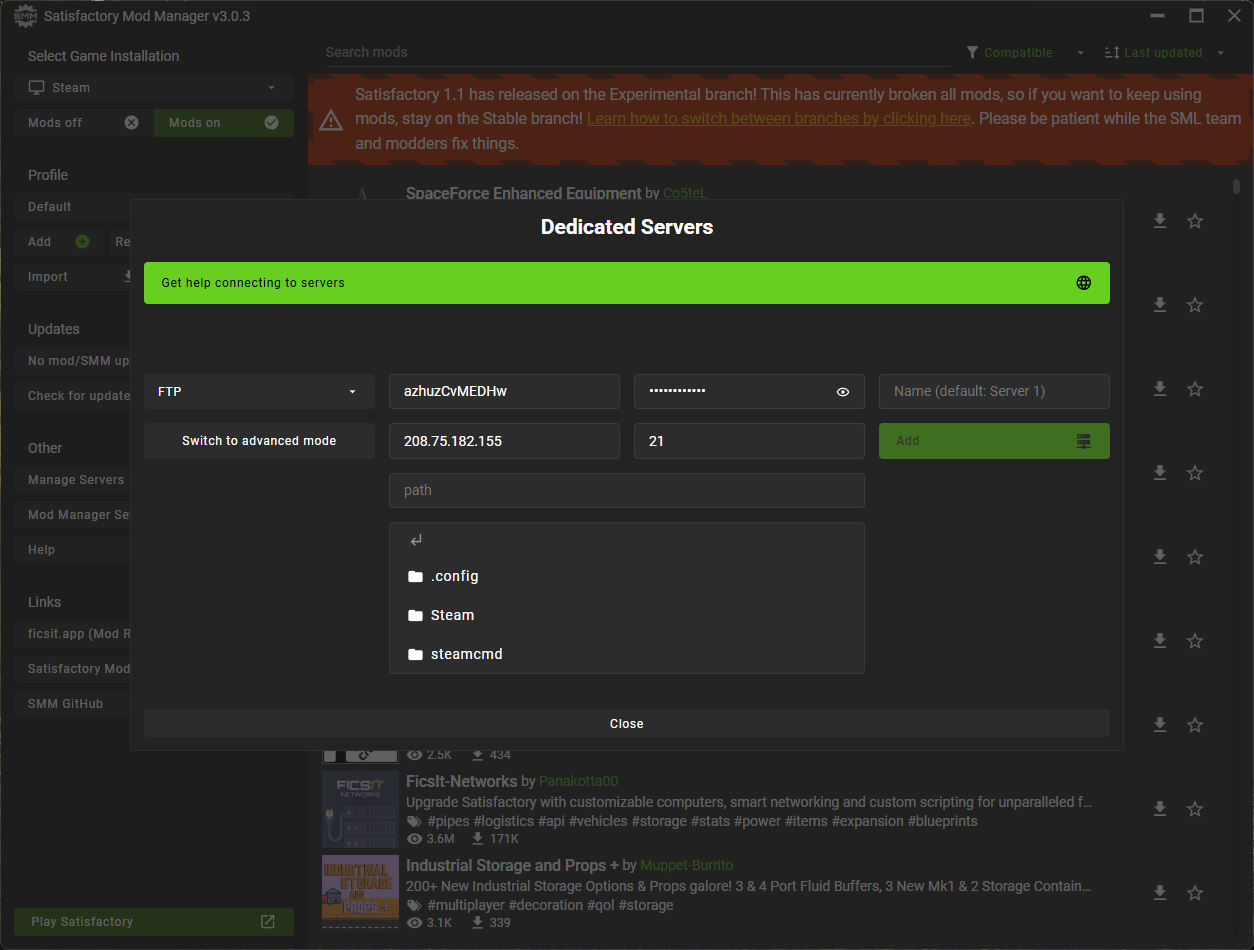Click the #pipes tag on FicsIt-Networks

(448, 821)
